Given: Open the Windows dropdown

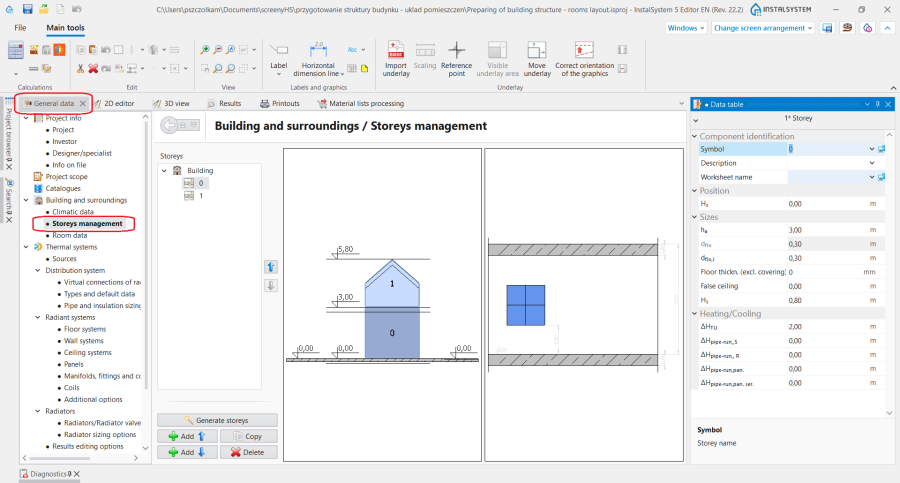Looking at the screenshot, I should point(685,28).
